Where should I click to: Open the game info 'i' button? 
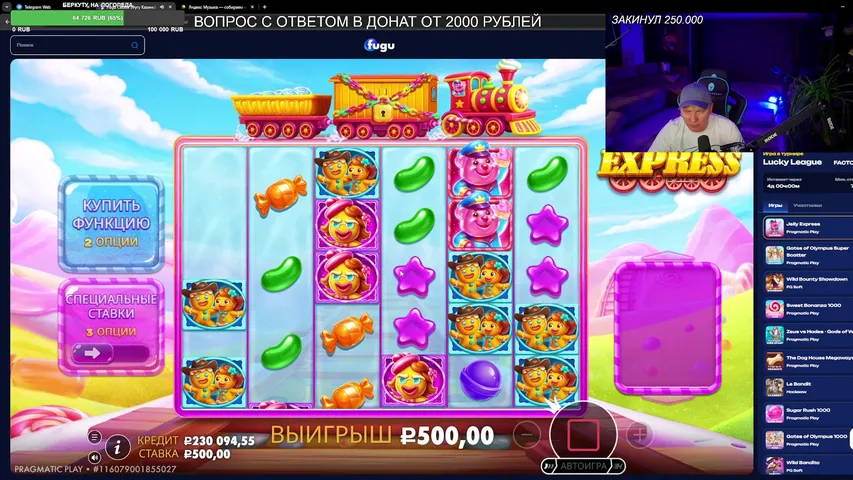pos(117,447)
